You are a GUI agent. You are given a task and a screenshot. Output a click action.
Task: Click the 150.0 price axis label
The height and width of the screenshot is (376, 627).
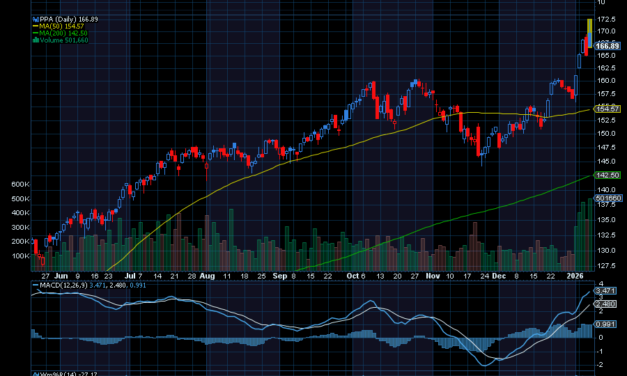tap(606, 134)
